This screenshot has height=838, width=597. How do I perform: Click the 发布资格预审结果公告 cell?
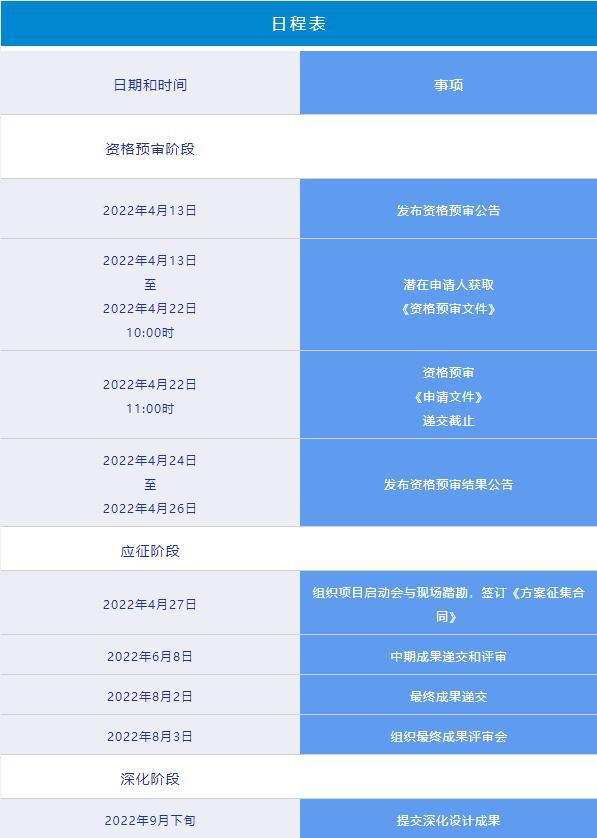pos(448,483)
